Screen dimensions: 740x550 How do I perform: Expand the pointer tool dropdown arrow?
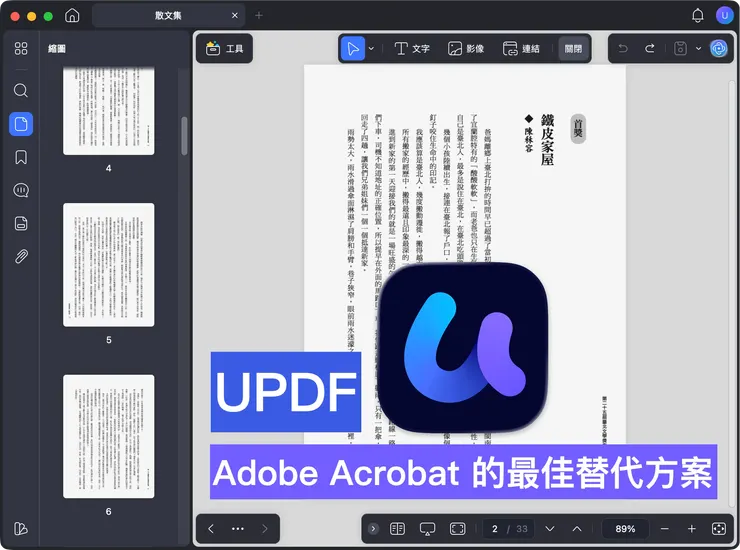tap(371, 49)
